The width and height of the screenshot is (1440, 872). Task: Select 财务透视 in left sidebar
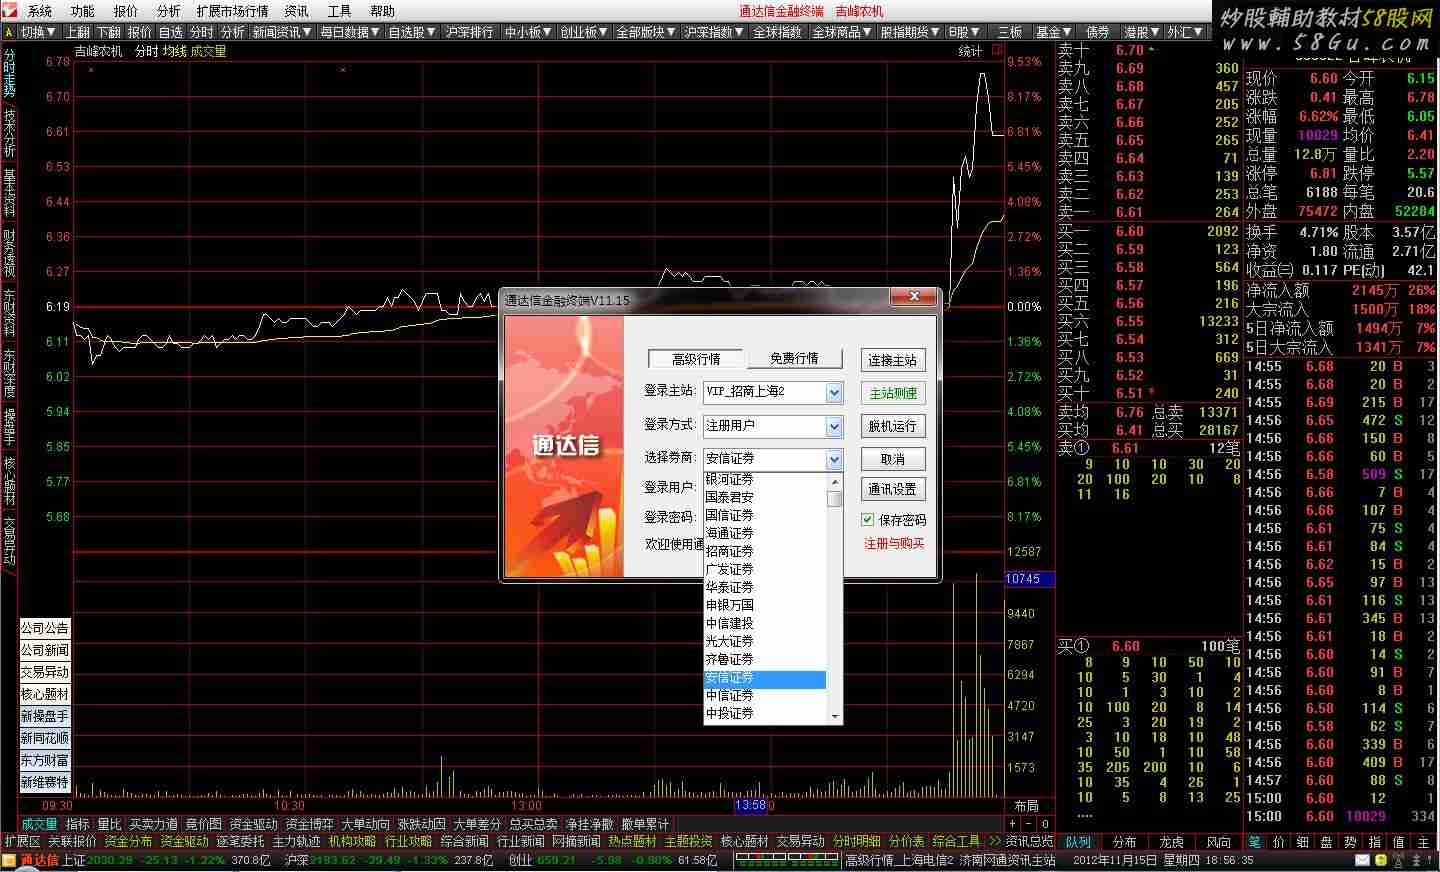(9, 253)
